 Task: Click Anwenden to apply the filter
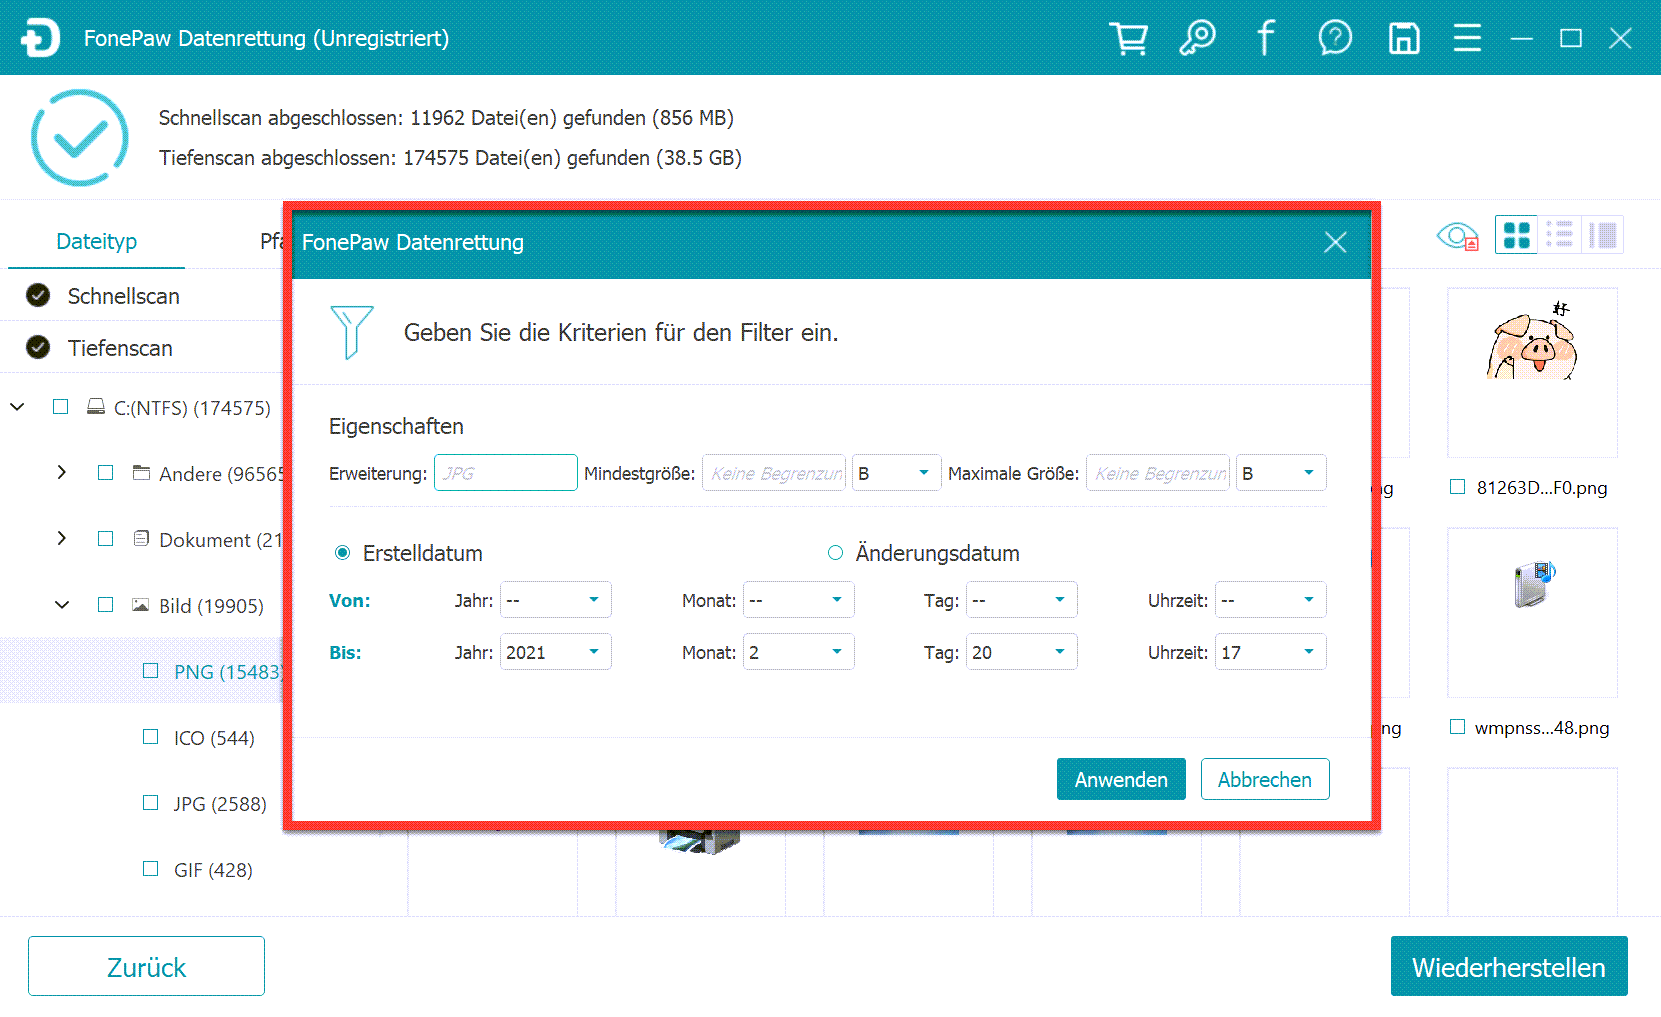(x=1121, y=779)
